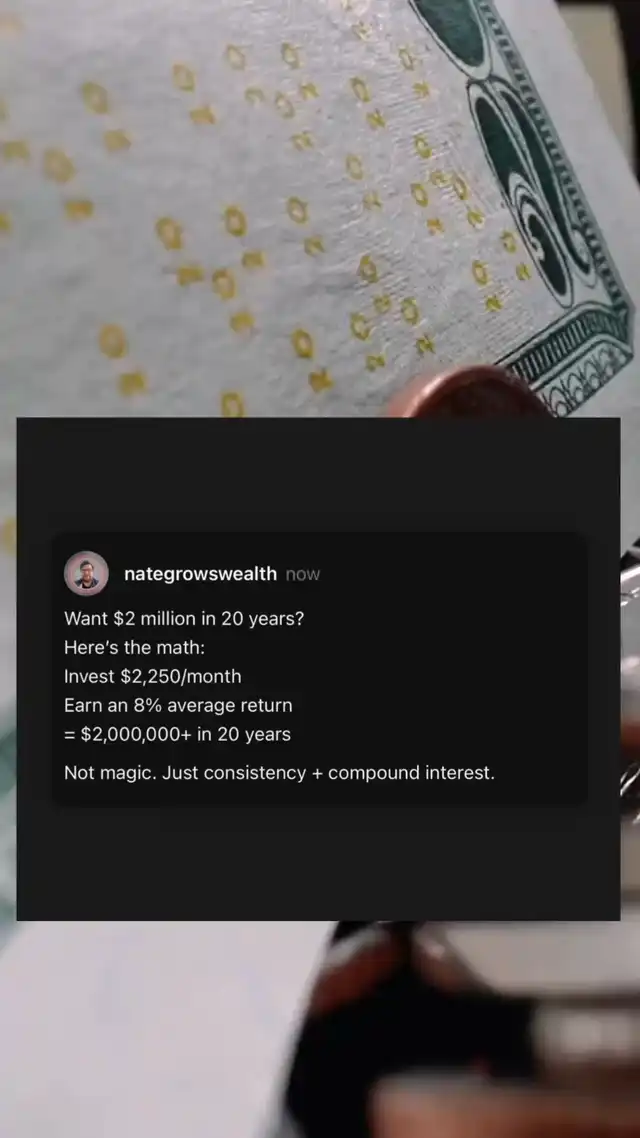Open nategrowswealth's profile picture avatar
The height and width of the screenshot is (1138, 640).
(x=86, y=573)
